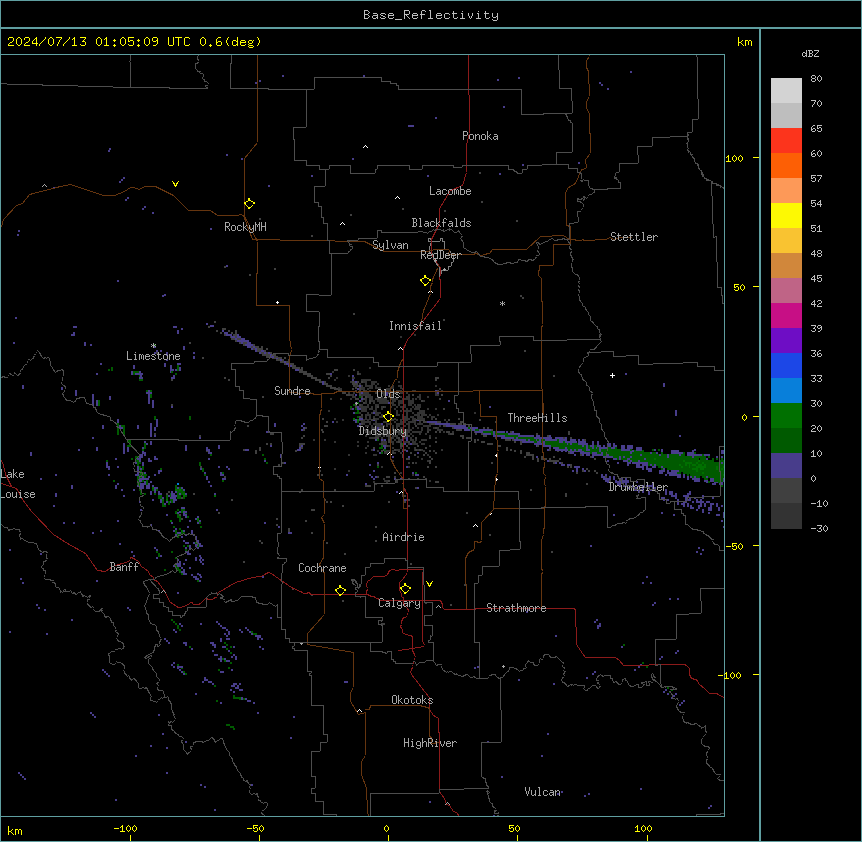Click the ThreeHills label
Image resolution: width=862 pixels, height=842 pixels.
(537, 418)
